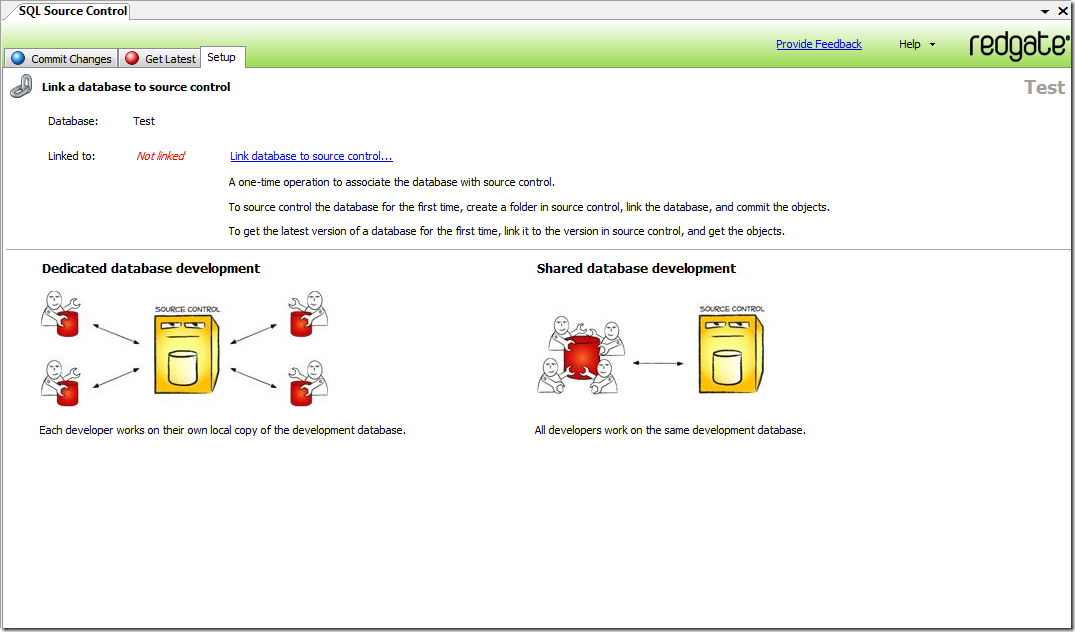Click the red Get Latest orb icon
The width and height of the screenshot is (1075, 632).
point(132,58)
